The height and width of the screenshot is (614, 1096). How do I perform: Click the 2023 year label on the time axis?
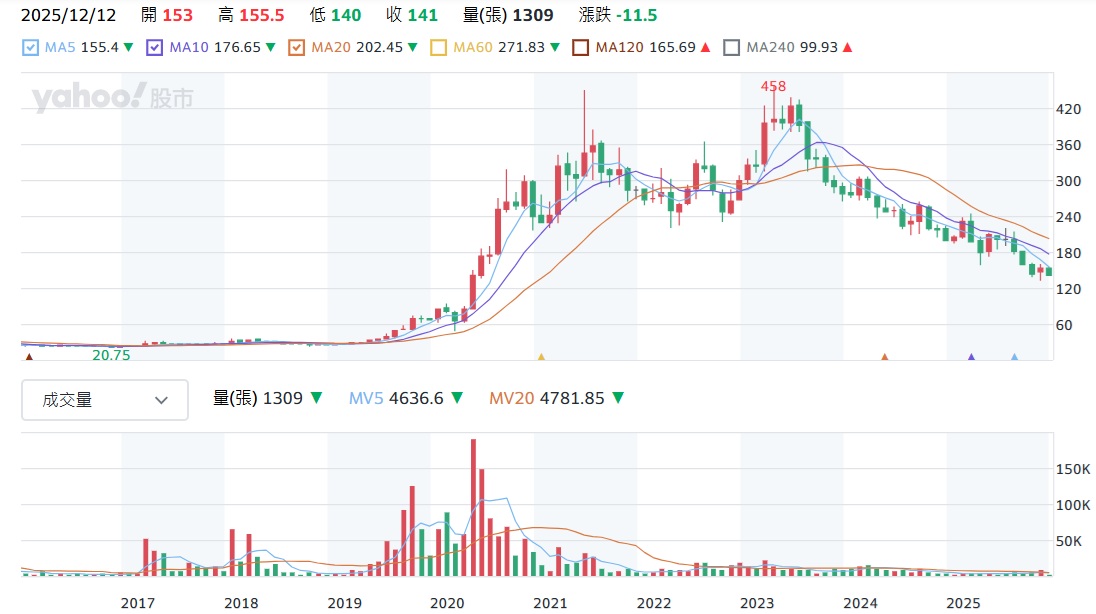pos(756,603)
